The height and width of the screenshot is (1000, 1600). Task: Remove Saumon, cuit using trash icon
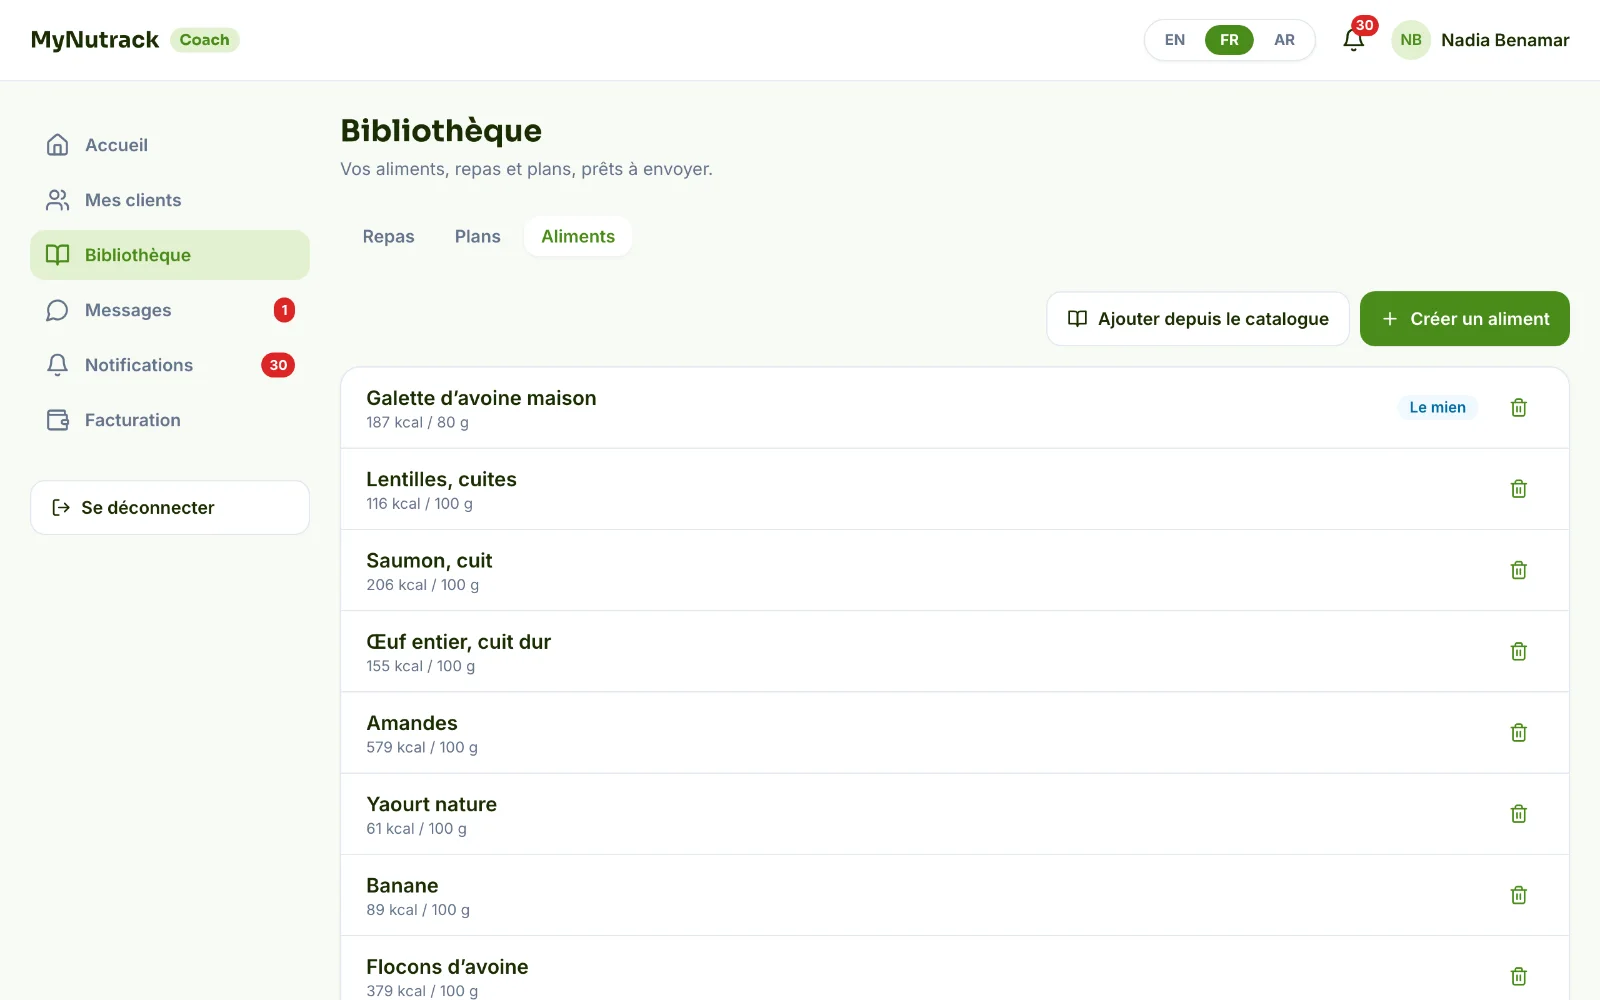coord(1518,570)
